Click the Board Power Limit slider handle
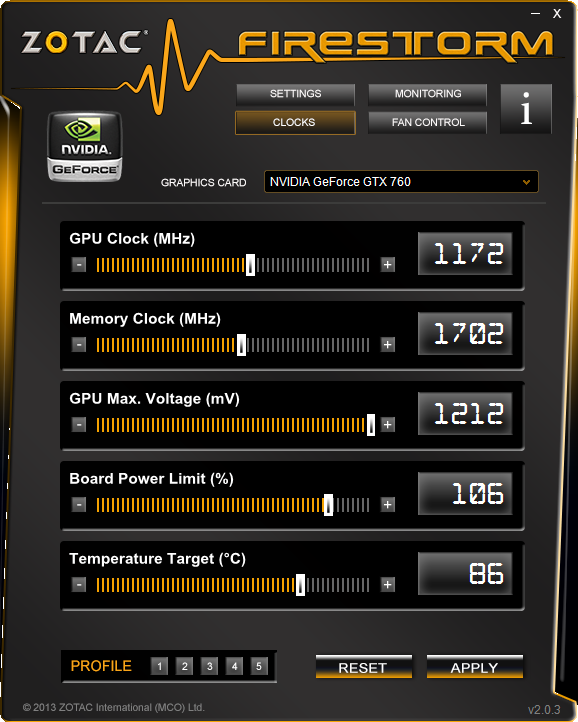This screenshot has width=578, height=722. (x=328, y=505)
